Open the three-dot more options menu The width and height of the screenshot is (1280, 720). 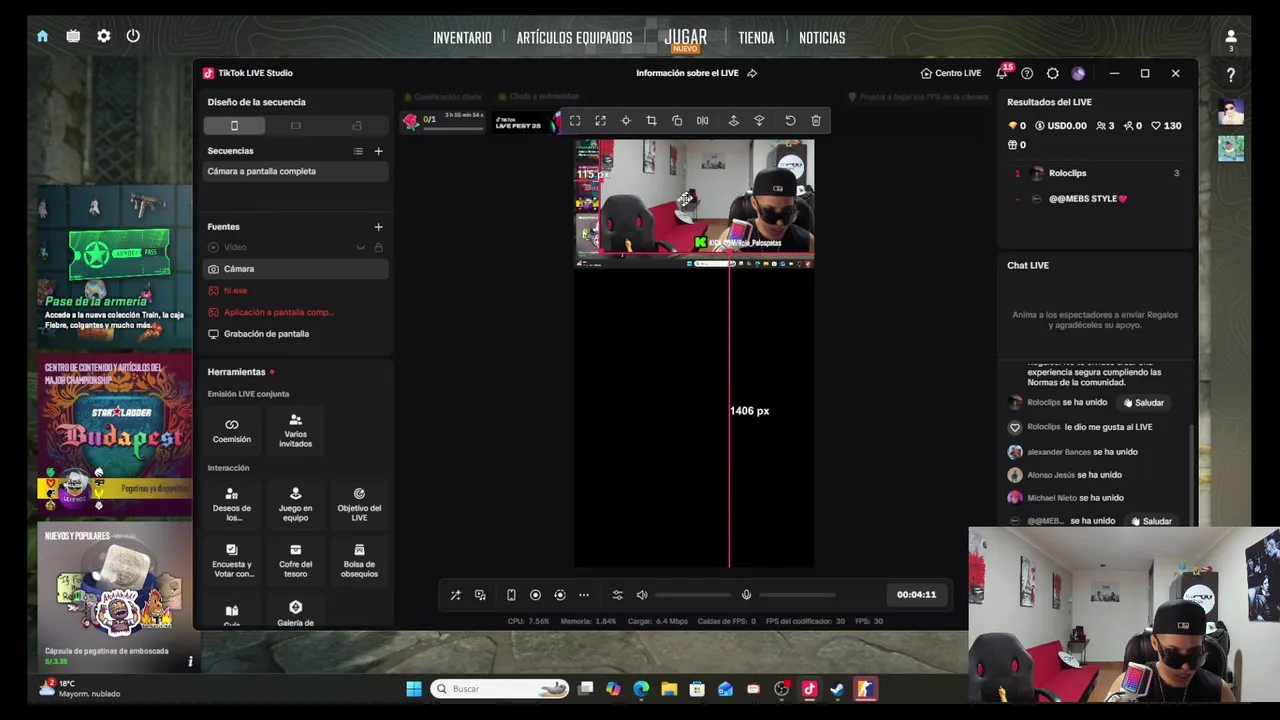click(x=584, y=595)
